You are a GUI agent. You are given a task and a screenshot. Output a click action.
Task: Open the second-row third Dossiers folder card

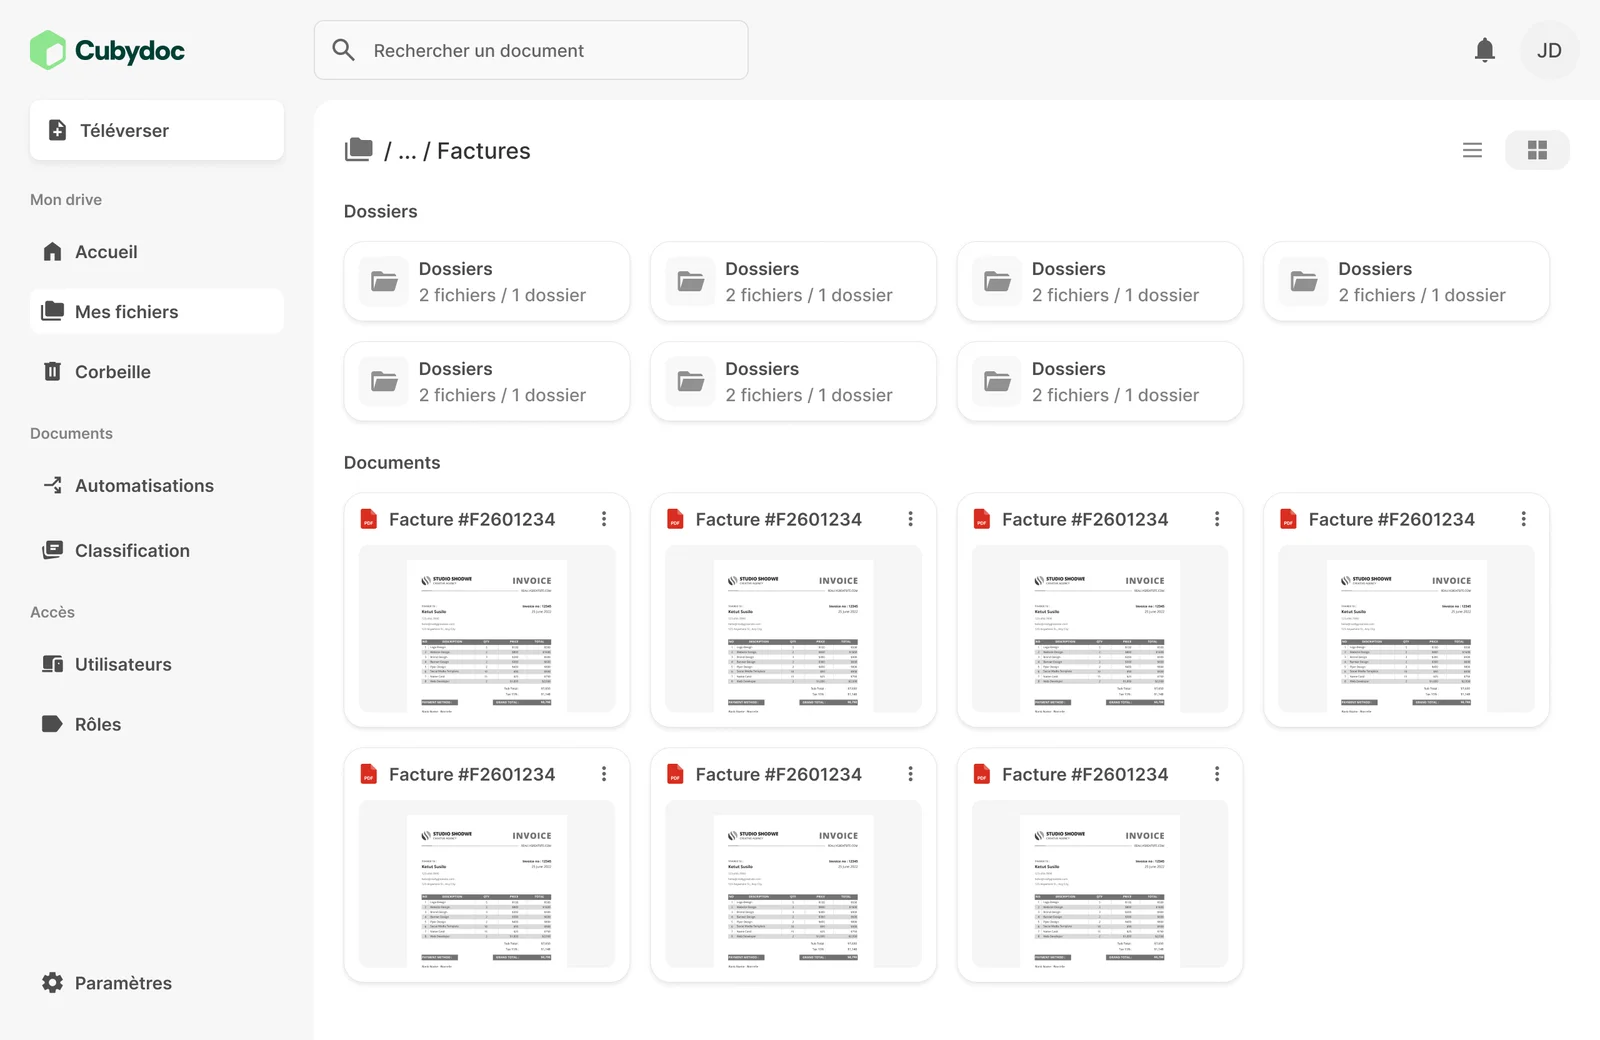[1100, 382]
